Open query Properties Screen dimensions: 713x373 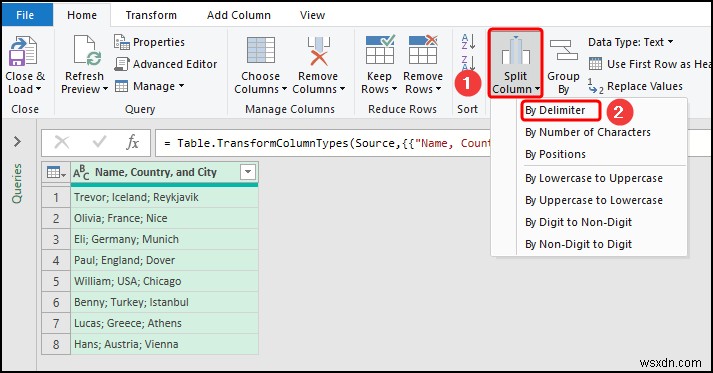(150, 42)
